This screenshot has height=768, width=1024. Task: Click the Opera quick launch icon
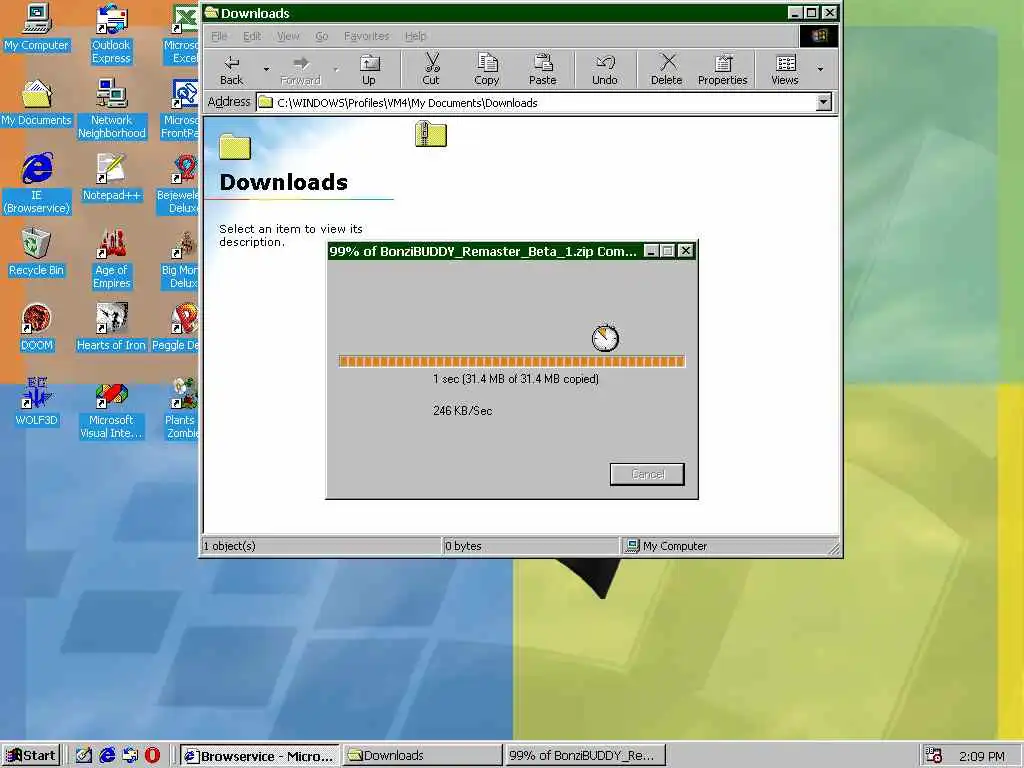click(152, 756)
